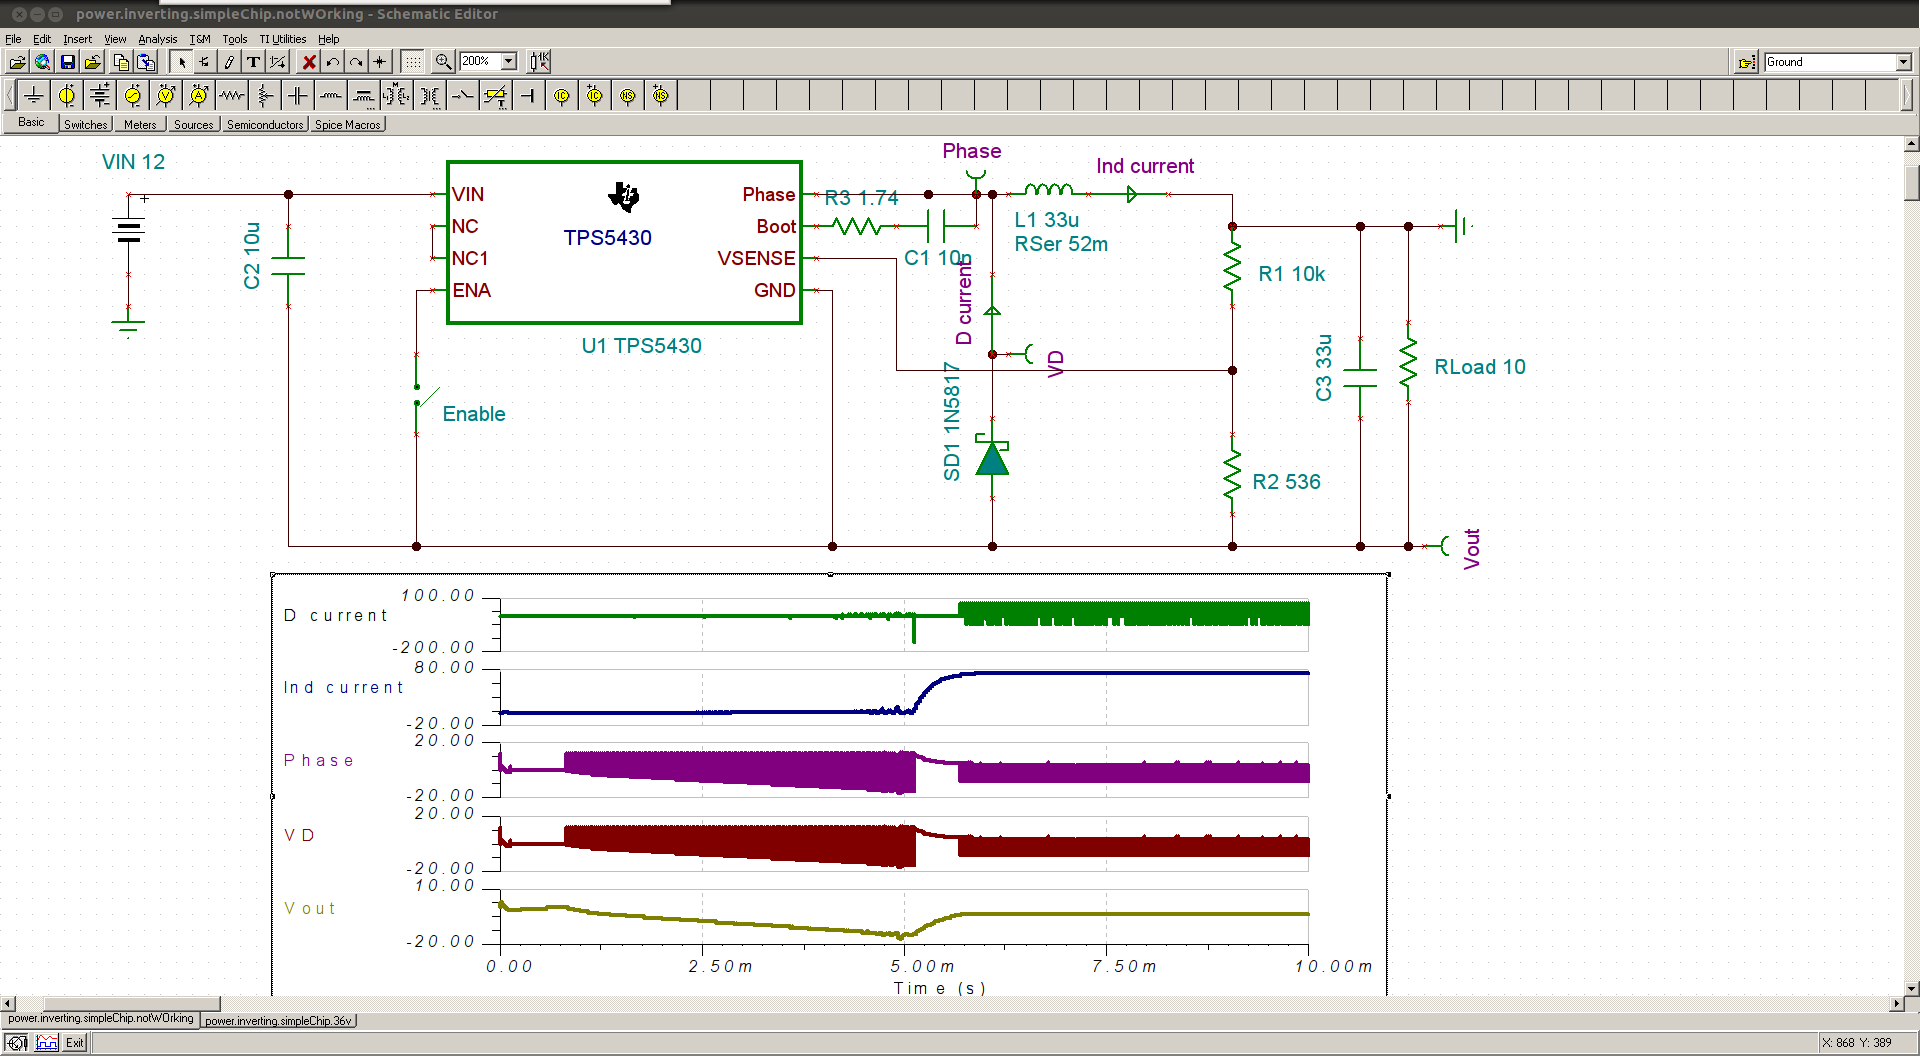This screenshot has width=1920, height=1056.
Task: Click the schematic editor transistor icon
Action: pos(17,1043)
